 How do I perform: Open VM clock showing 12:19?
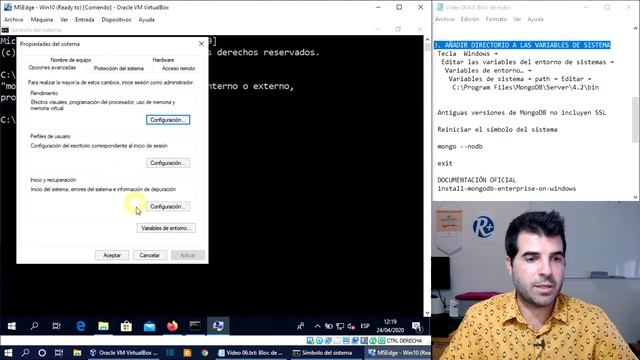[x=390, y=326]
